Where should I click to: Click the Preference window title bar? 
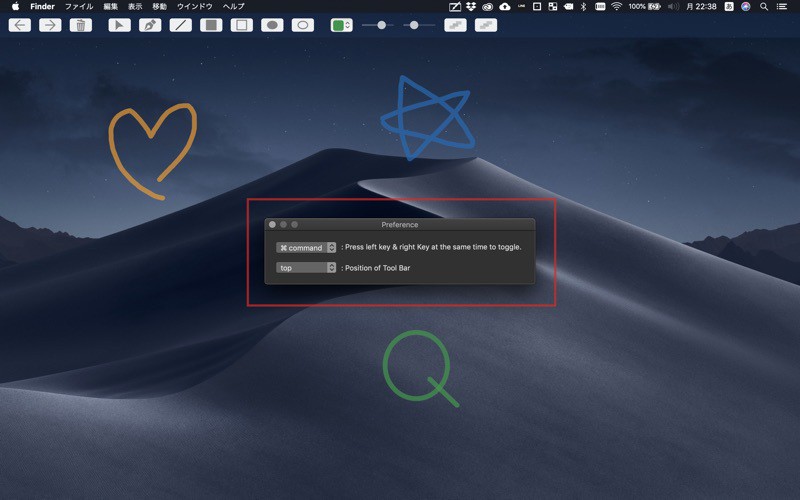click(x=399, y=224)
